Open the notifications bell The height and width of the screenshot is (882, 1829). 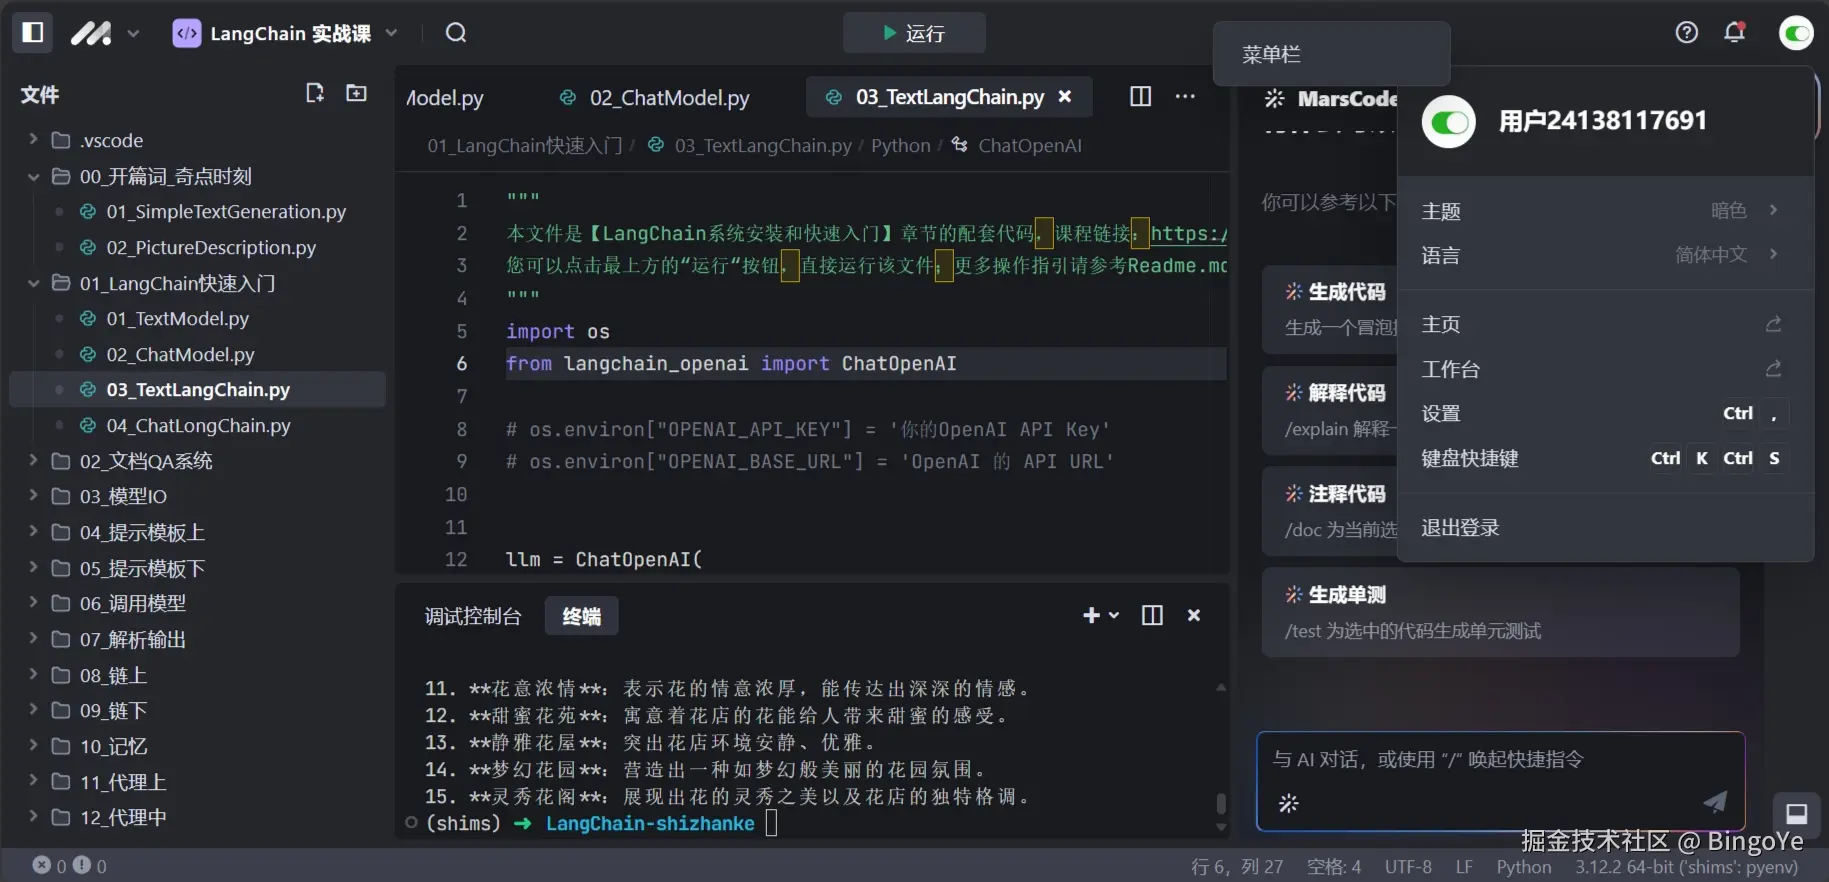[1734, 33]
